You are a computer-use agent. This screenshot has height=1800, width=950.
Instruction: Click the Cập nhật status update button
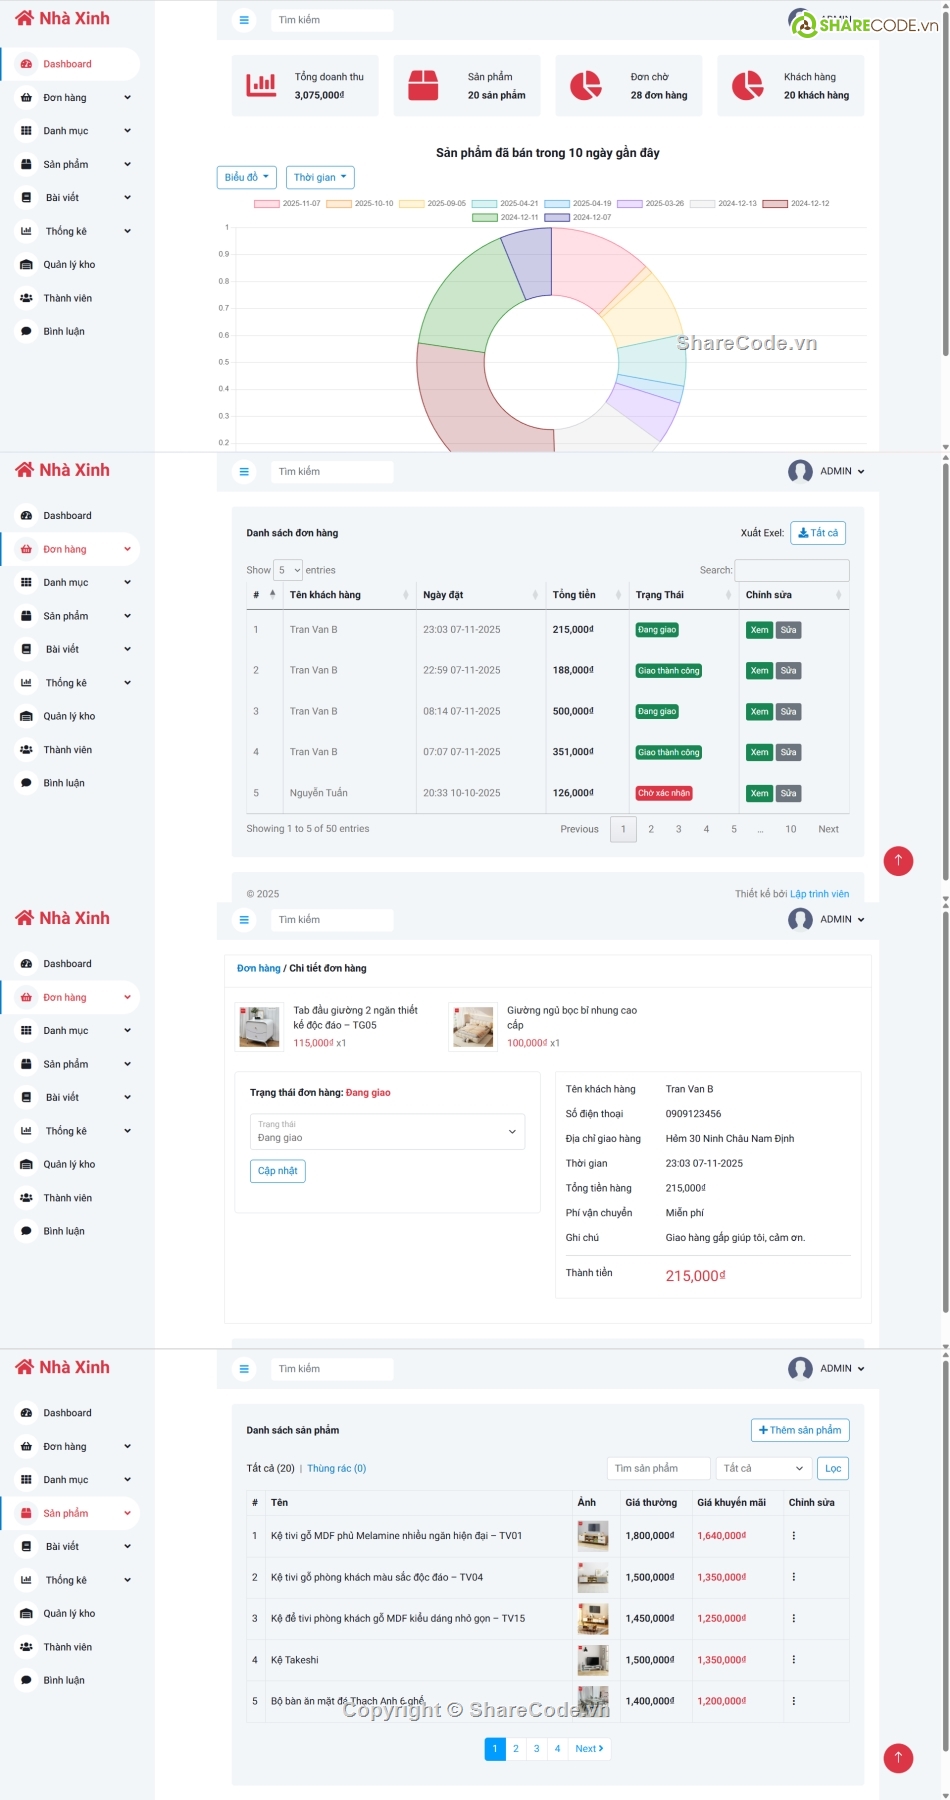[x=278, y=1171]
